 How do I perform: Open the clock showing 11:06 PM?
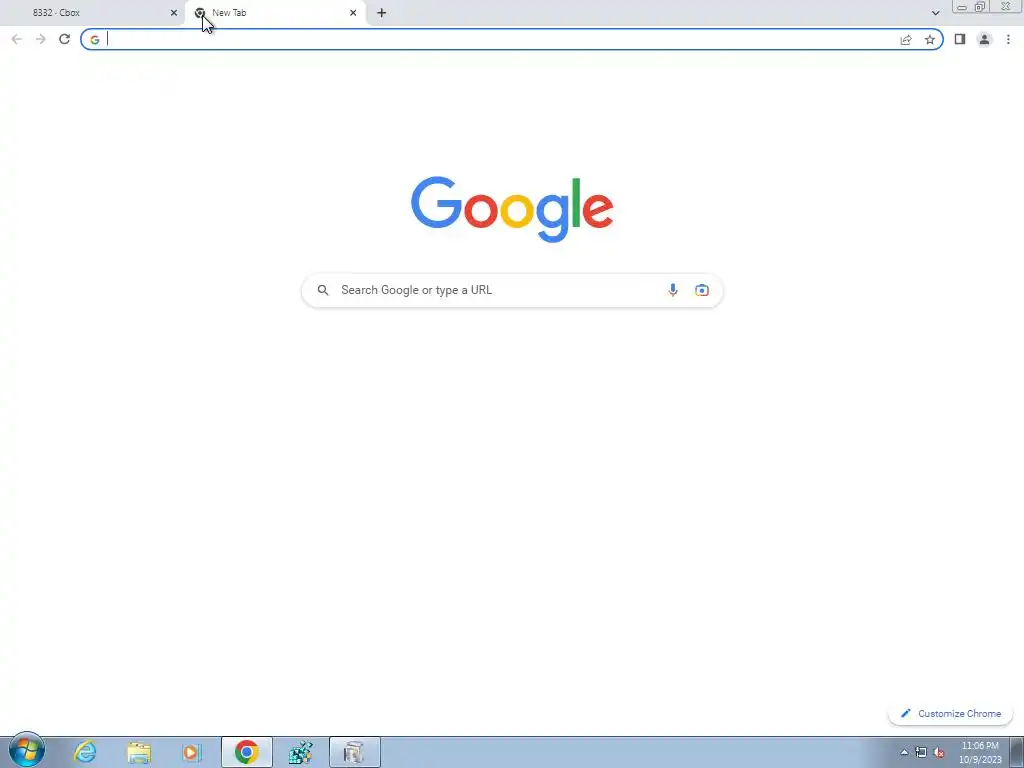pos(980,752)
